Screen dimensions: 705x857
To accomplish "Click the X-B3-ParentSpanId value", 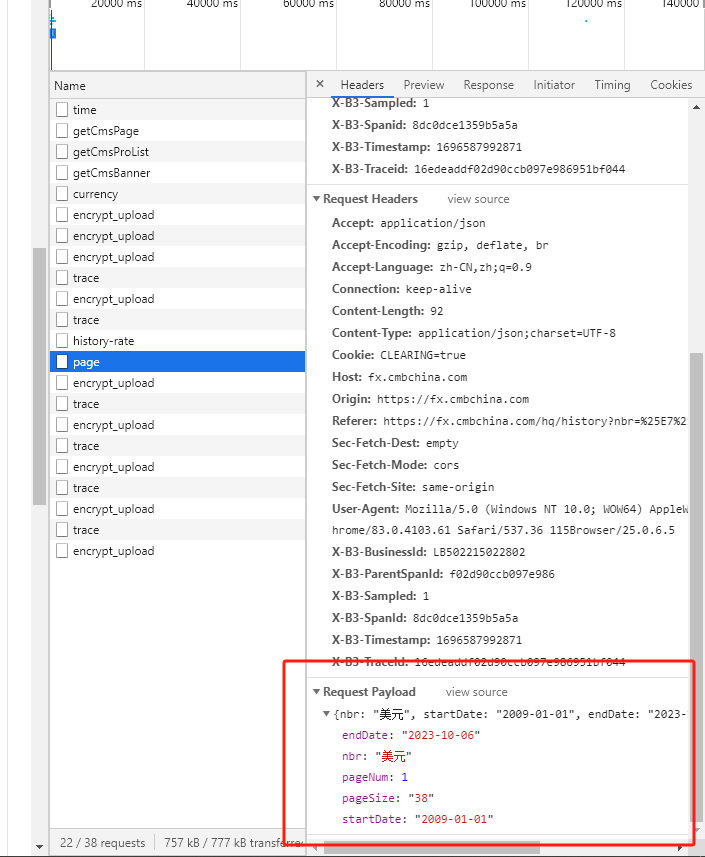I will (502, 574).
